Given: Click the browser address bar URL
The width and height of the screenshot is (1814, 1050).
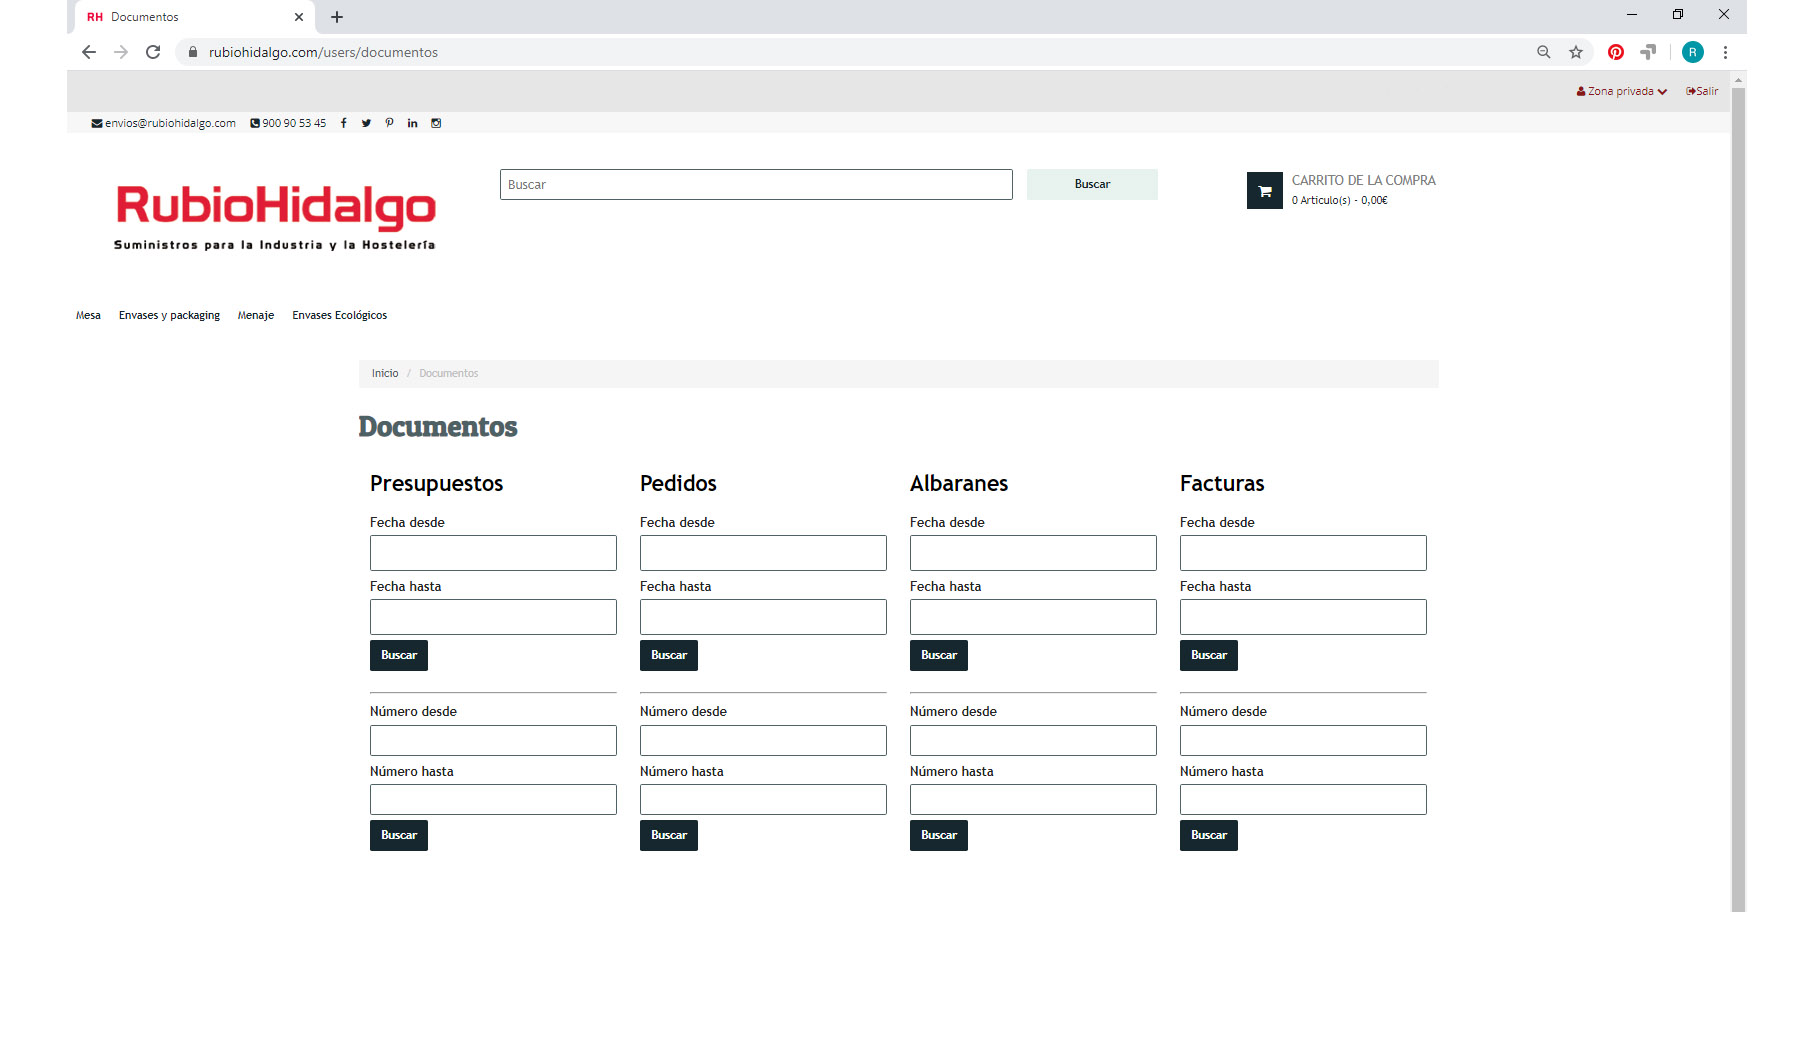Looking at the screenshot, I should point(323,52).
